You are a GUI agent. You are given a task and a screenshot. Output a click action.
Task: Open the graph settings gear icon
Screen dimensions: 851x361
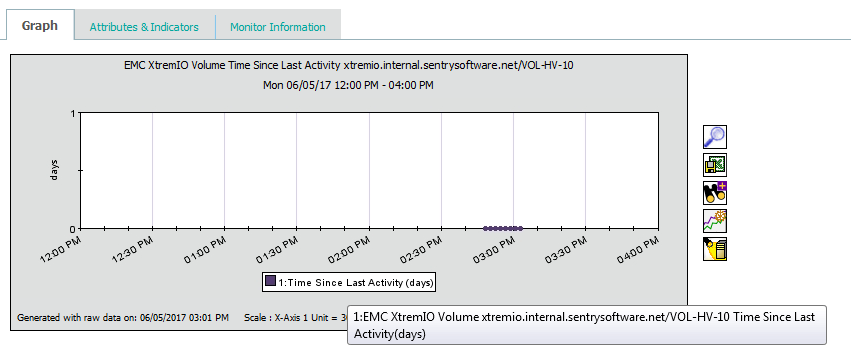[715, 221]
